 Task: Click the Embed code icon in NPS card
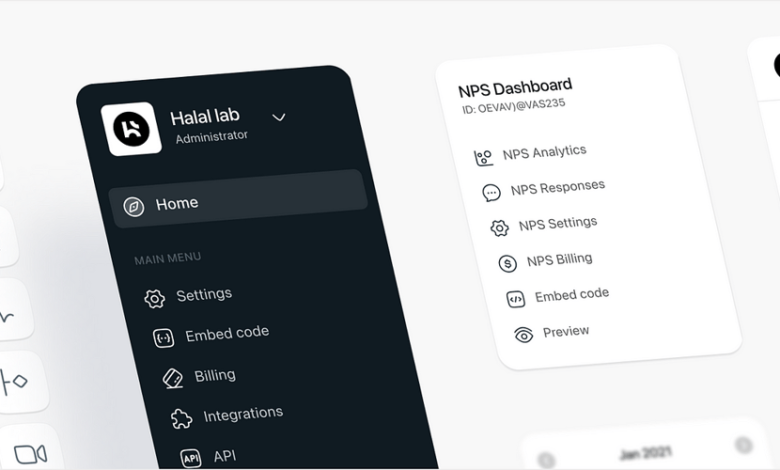(x=516, y=299)
